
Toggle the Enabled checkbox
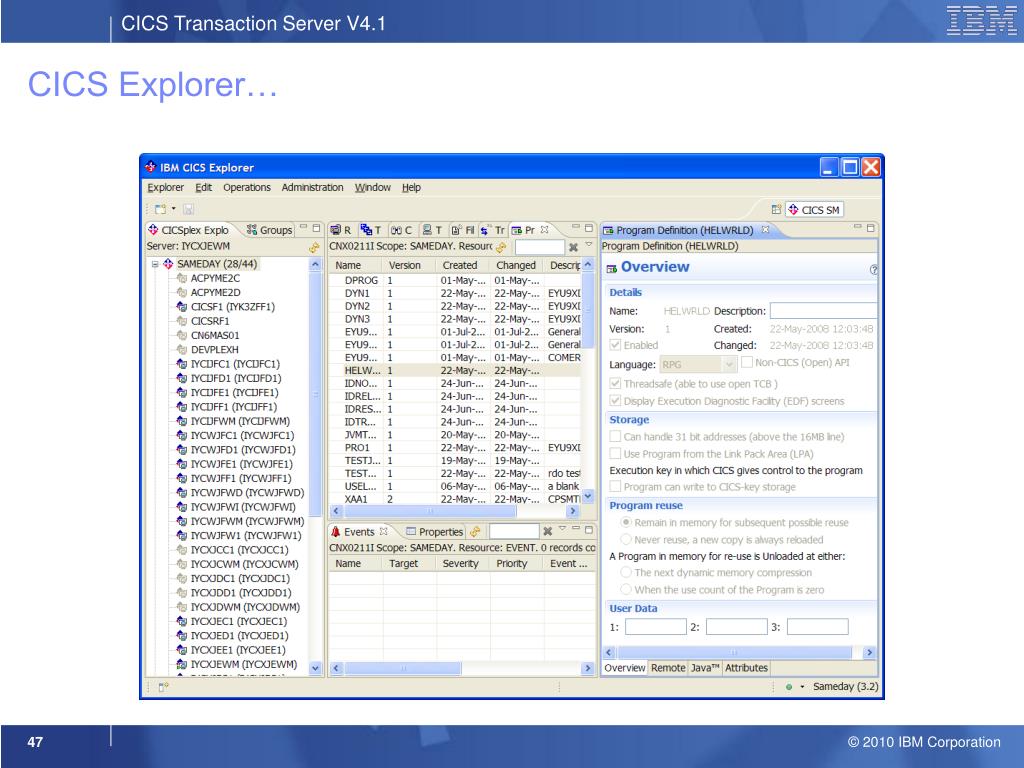(615, 345)
